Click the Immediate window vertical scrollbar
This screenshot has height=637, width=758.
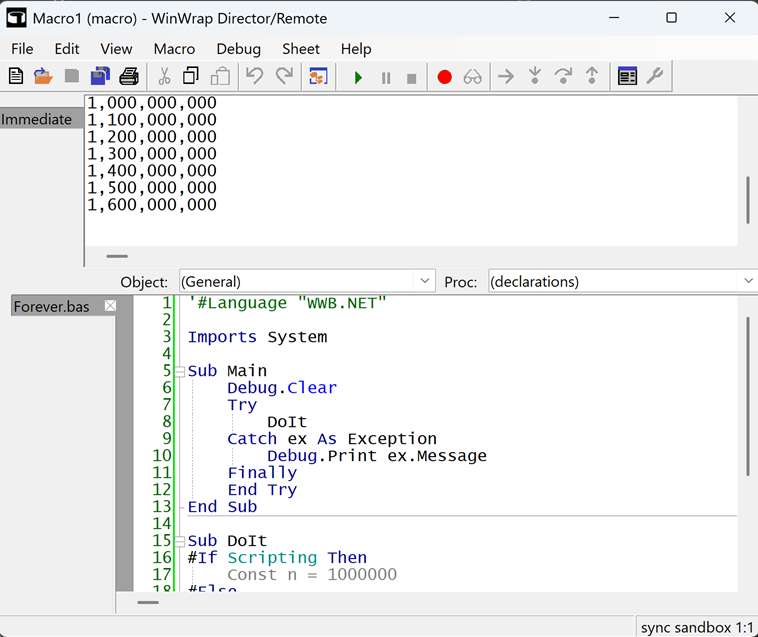(748, 200)
